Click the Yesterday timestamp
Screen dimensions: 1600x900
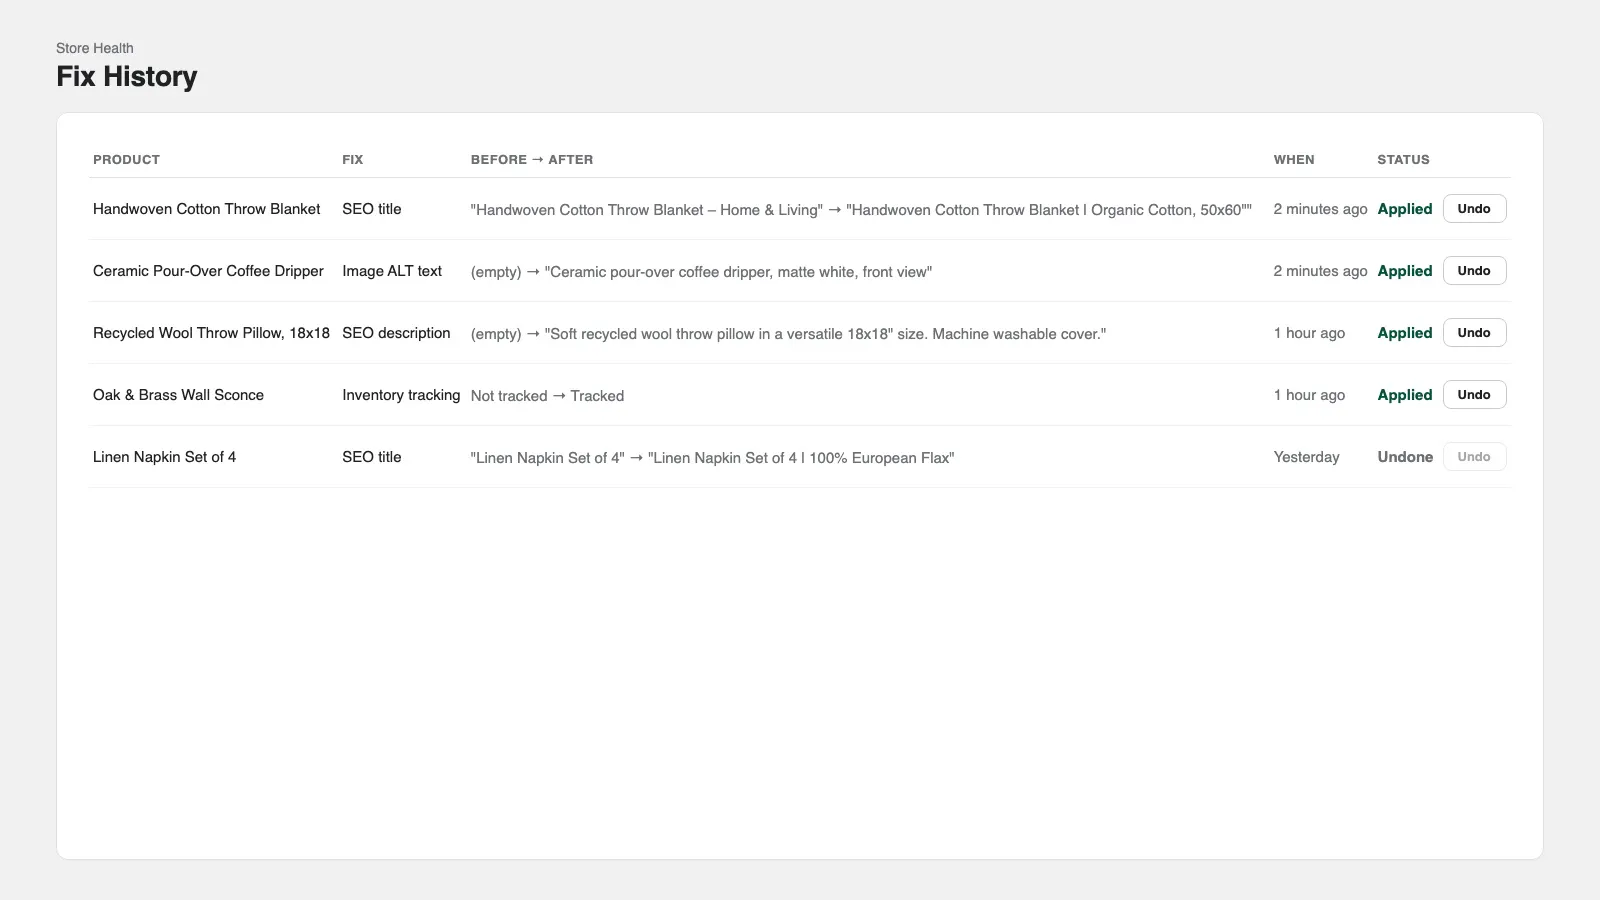(1306, 457)
